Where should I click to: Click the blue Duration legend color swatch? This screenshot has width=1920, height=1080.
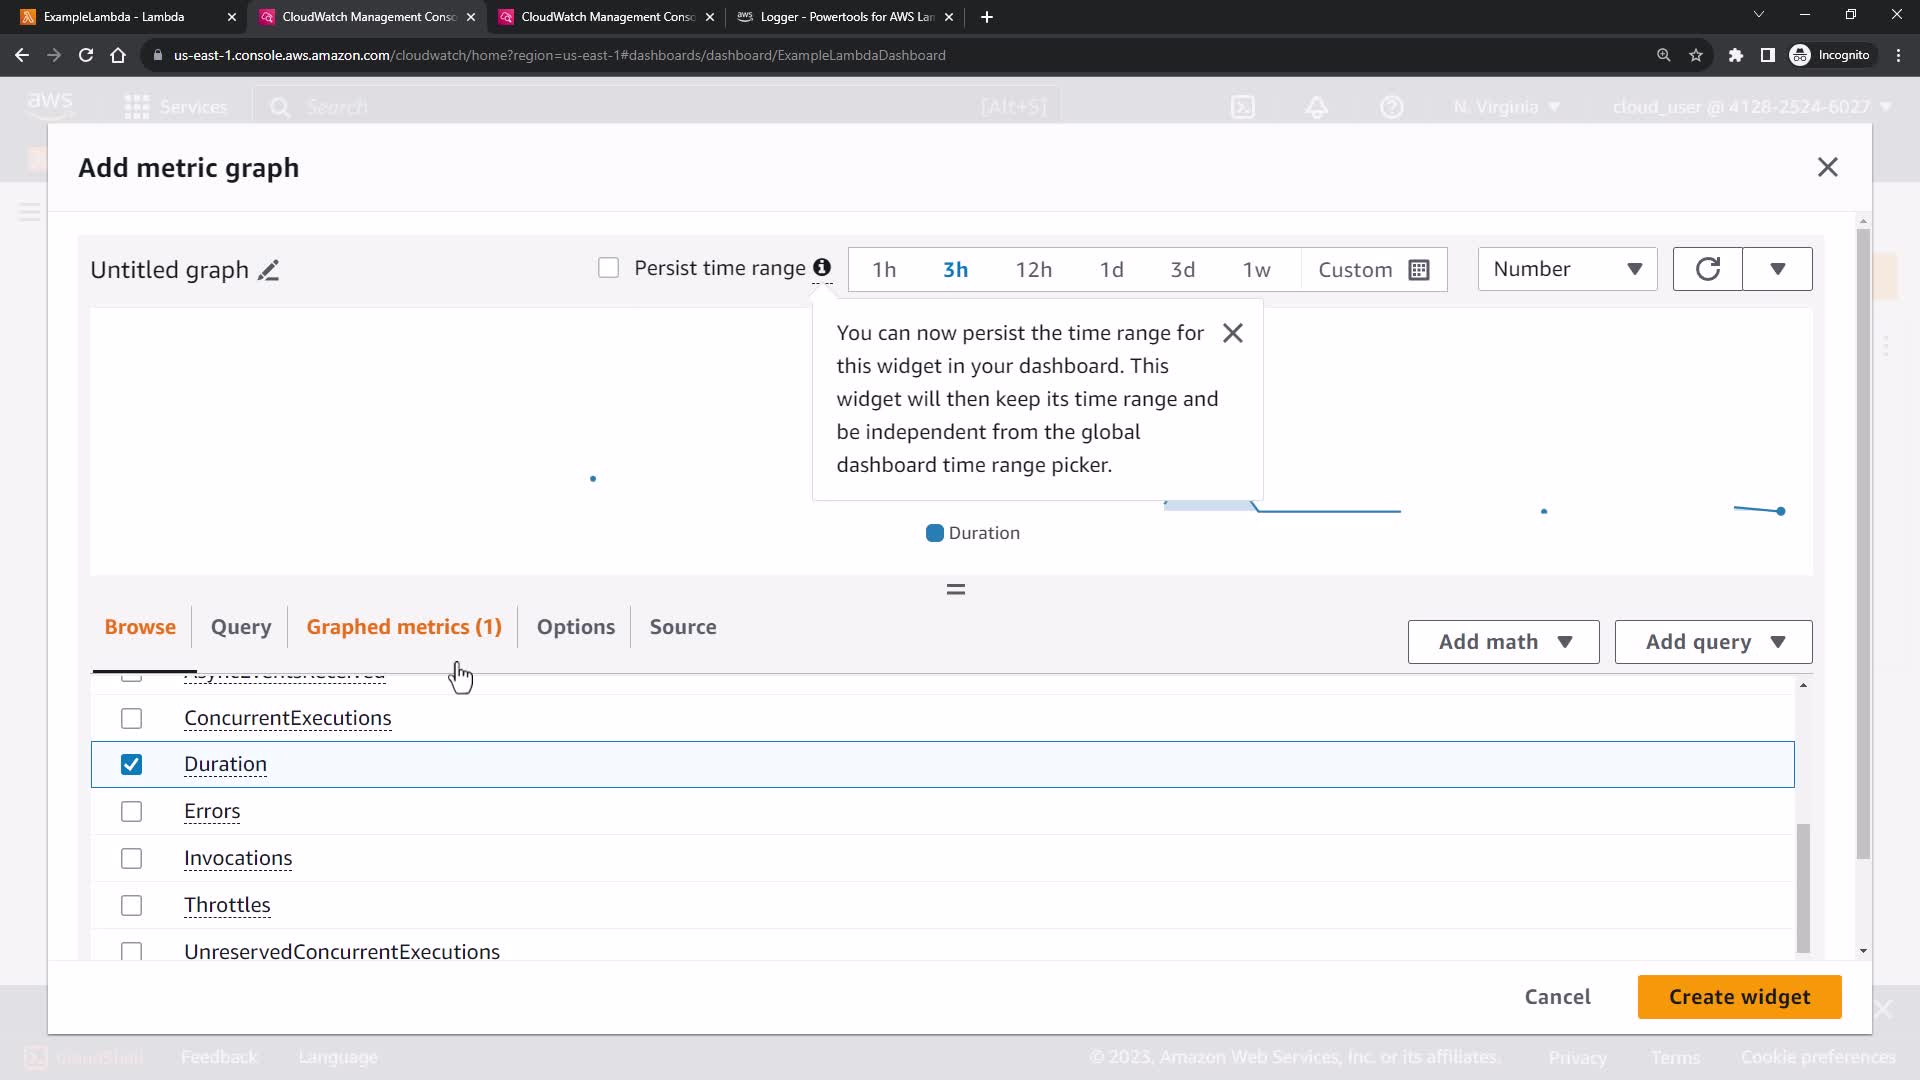[x=934, y=533]
